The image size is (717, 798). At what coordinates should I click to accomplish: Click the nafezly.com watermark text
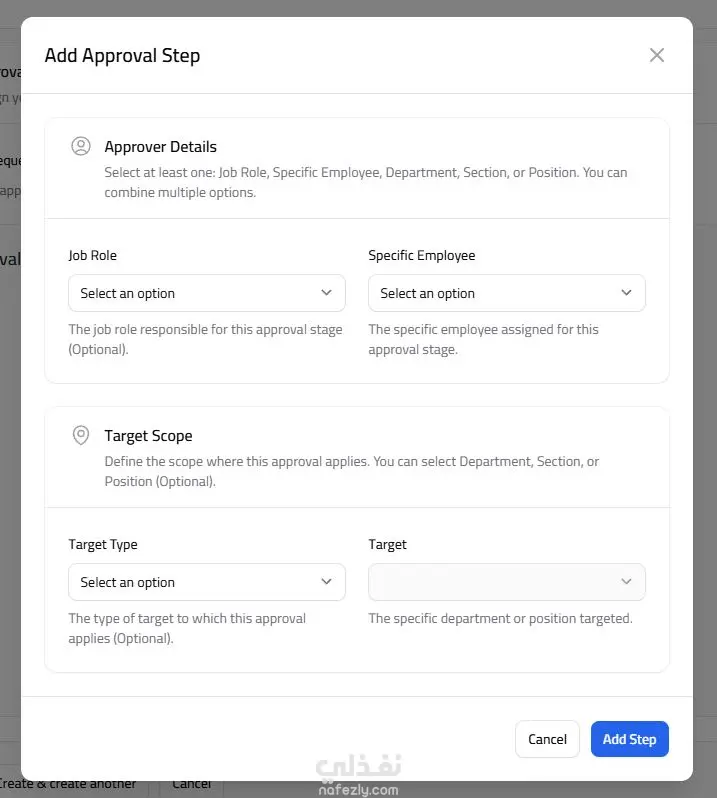point(358,790)
